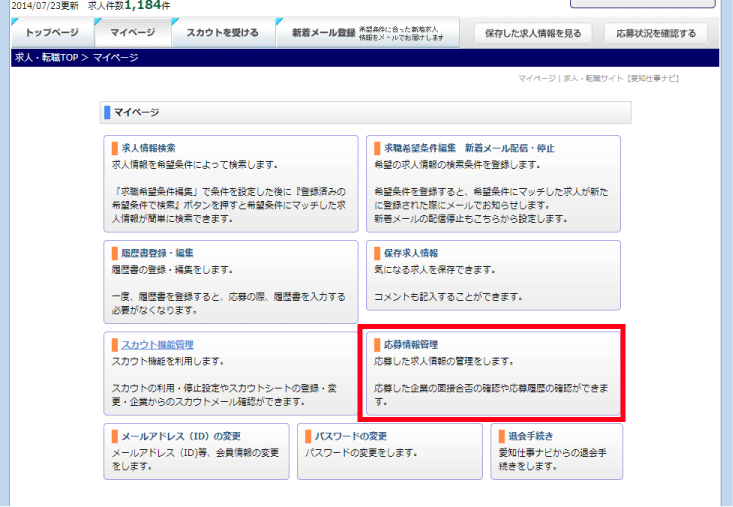Screen dimensions: 733x507
Task: Click the orange marker beside 退会手続き
Action: point(502,436)
